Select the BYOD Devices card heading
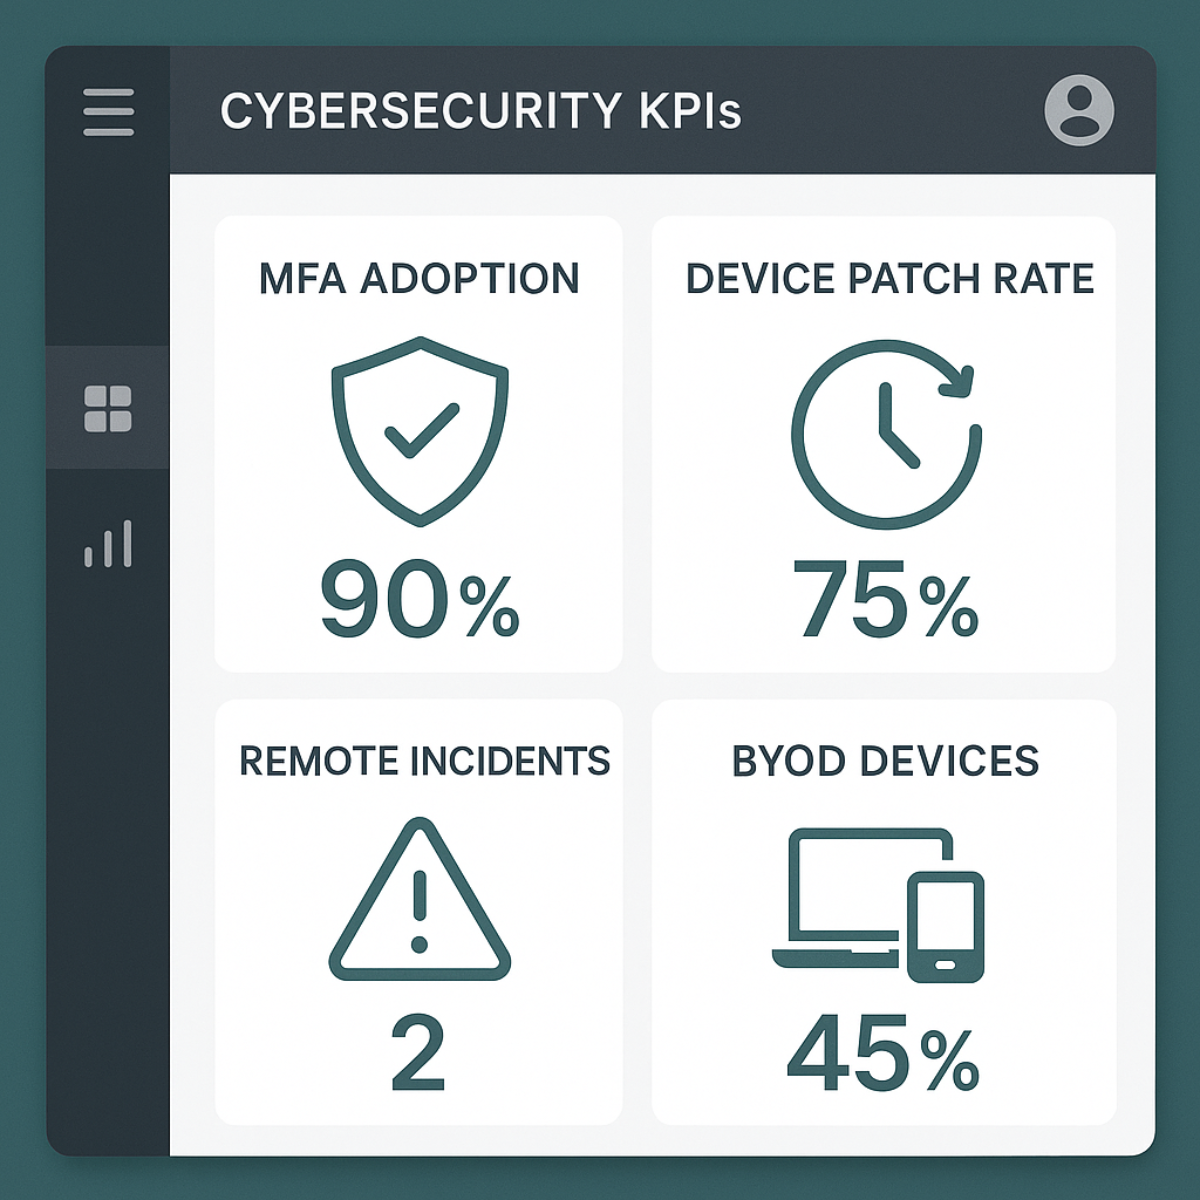This screenshot has height=1200, width=1200. click(x=885, y=761)
